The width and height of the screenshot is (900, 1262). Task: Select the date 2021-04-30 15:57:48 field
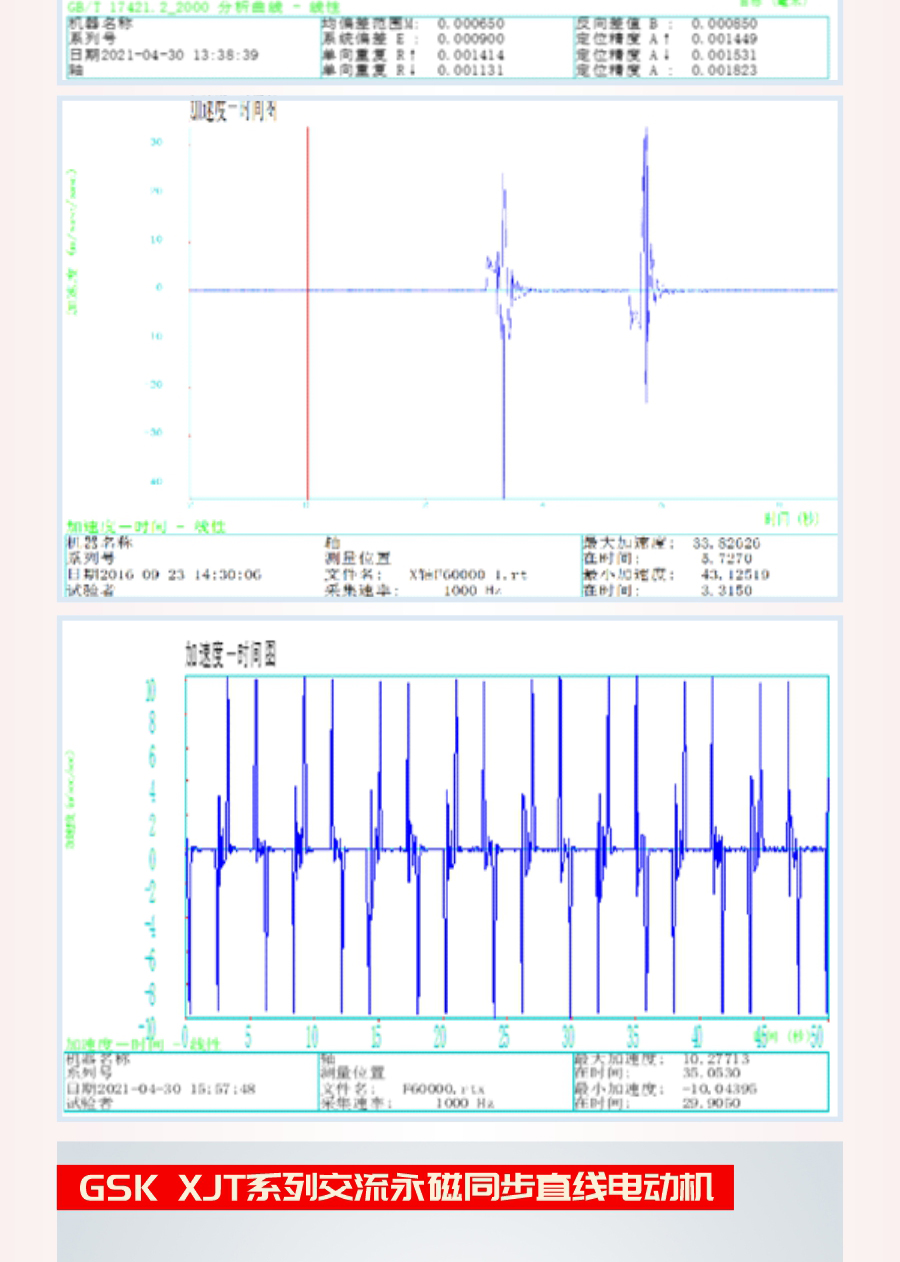point(162,1088)
